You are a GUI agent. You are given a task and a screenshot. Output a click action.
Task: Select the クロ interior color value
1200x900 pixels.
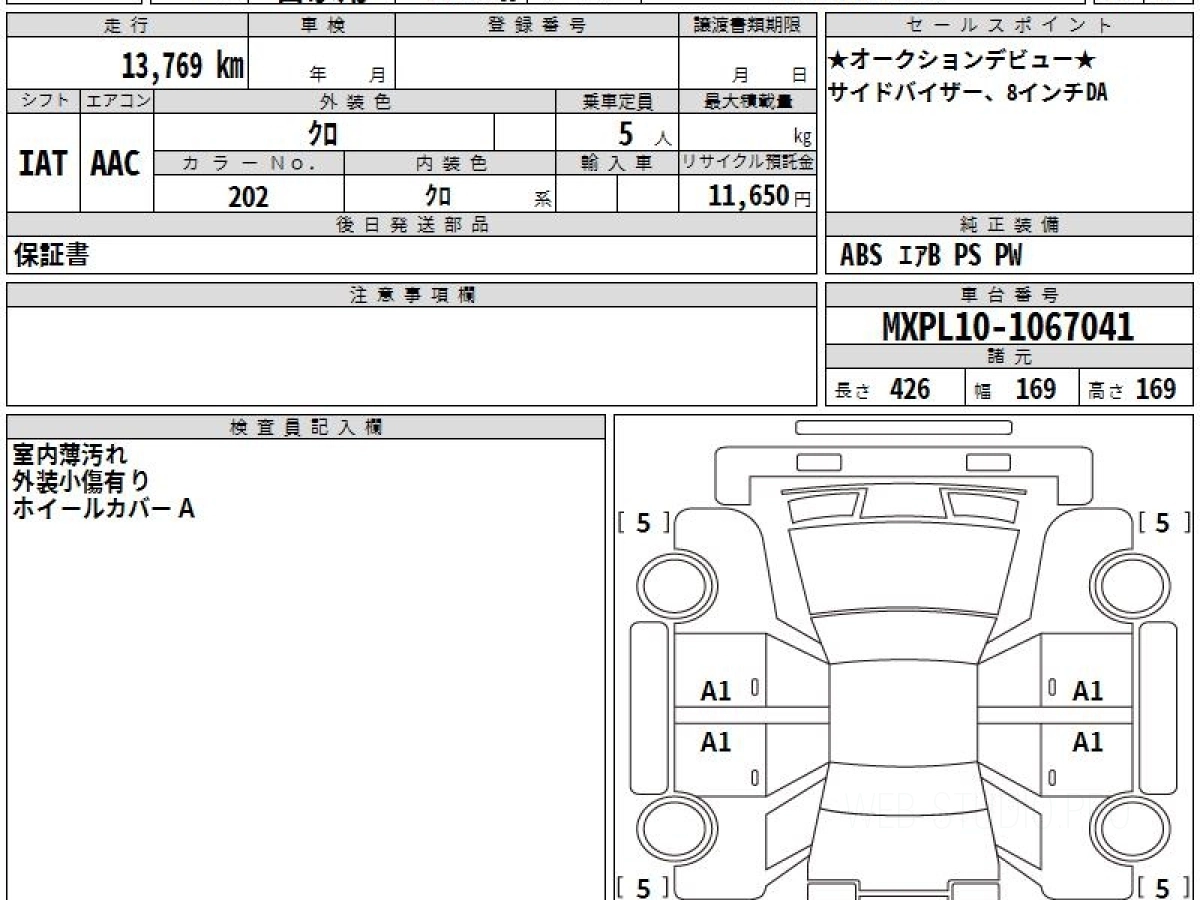[438, 196]
